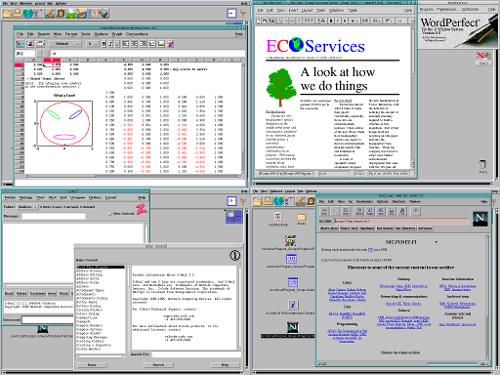Click the last colorful graph icon in spreadsheet toolbar

170,44
